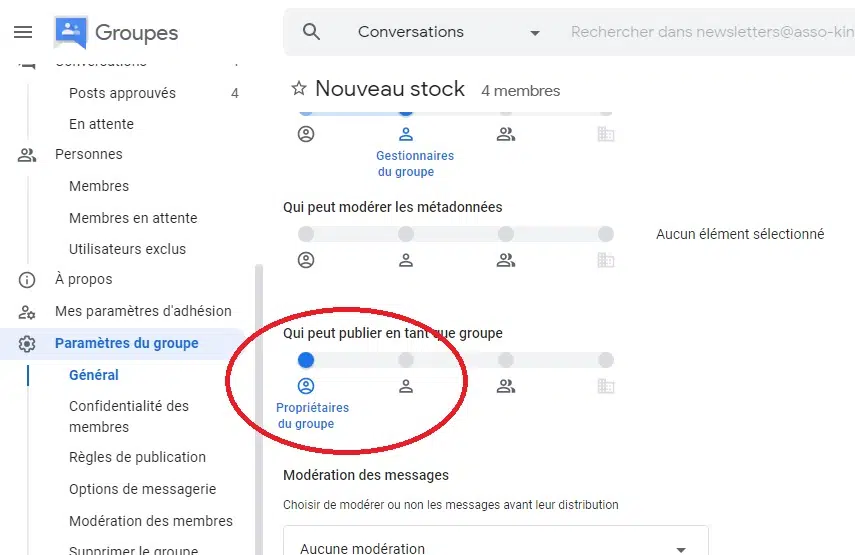Open Membres en attente in sidebar
This screenshot has height=555, width=855.
[133, 218]
